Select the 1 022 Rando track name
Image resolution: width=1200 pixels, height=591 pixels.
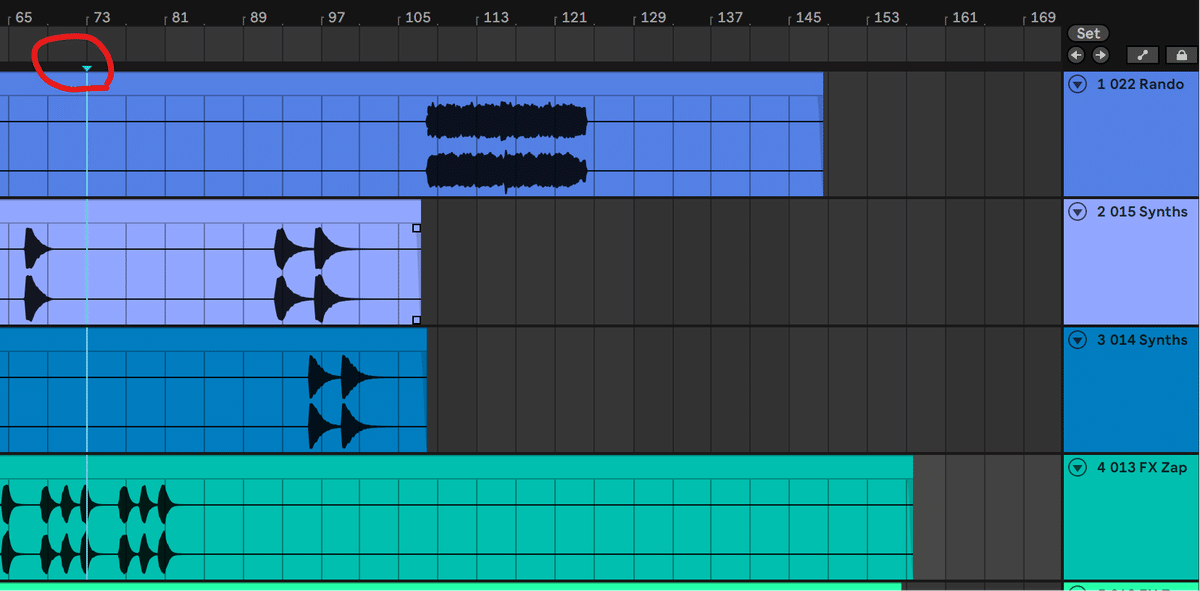1140,84
